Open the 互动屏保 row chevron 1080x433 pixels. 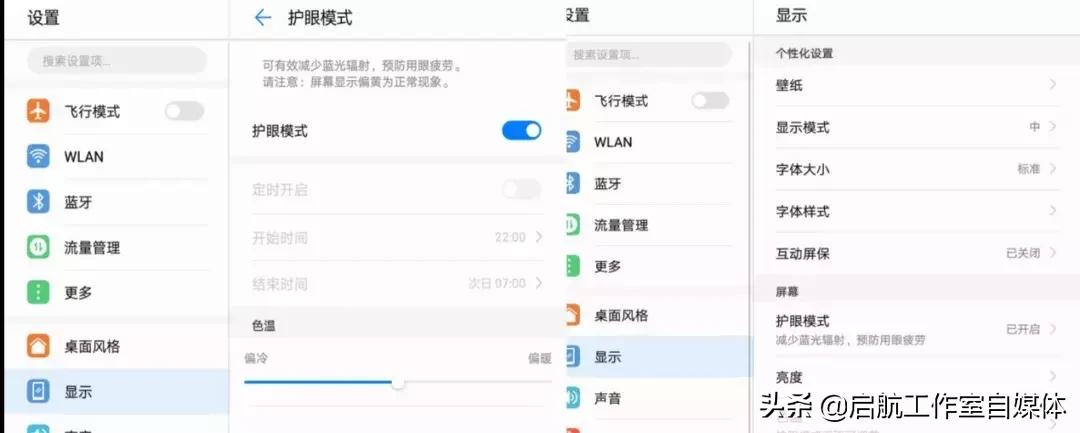pos(1053,253)
